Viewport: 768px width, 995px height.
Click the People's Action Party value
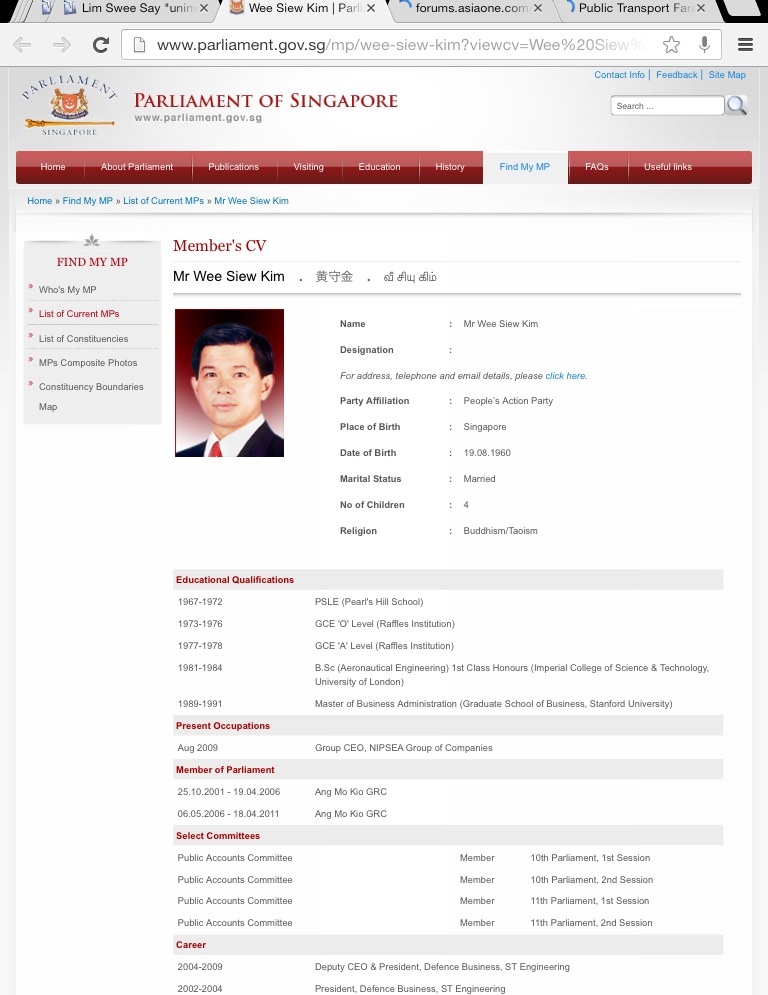point(508,400)
